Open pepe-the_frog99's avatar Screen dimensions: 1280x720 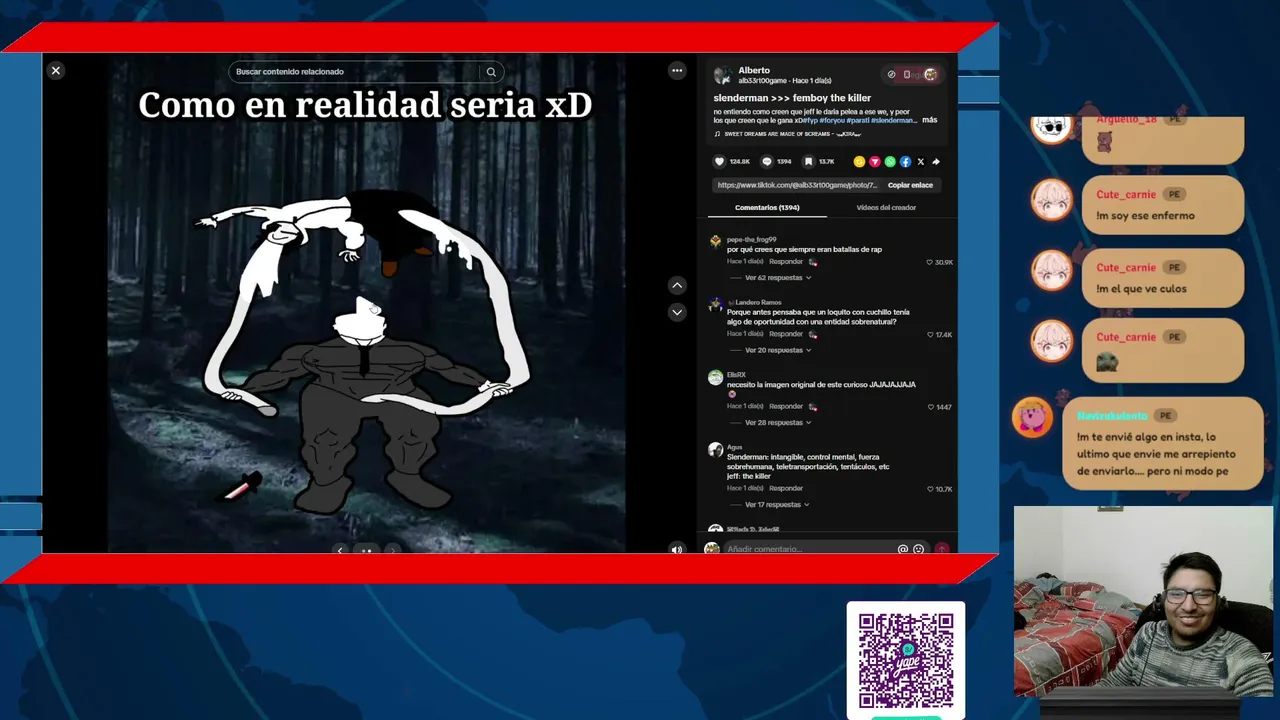click(715, 241)
